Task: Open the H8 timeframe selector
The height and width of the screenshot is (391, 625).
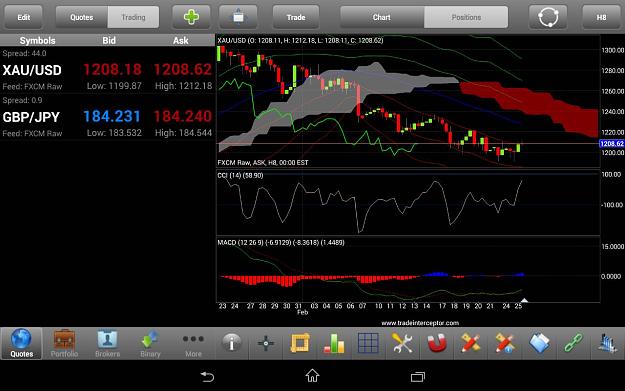Action: 601,17
